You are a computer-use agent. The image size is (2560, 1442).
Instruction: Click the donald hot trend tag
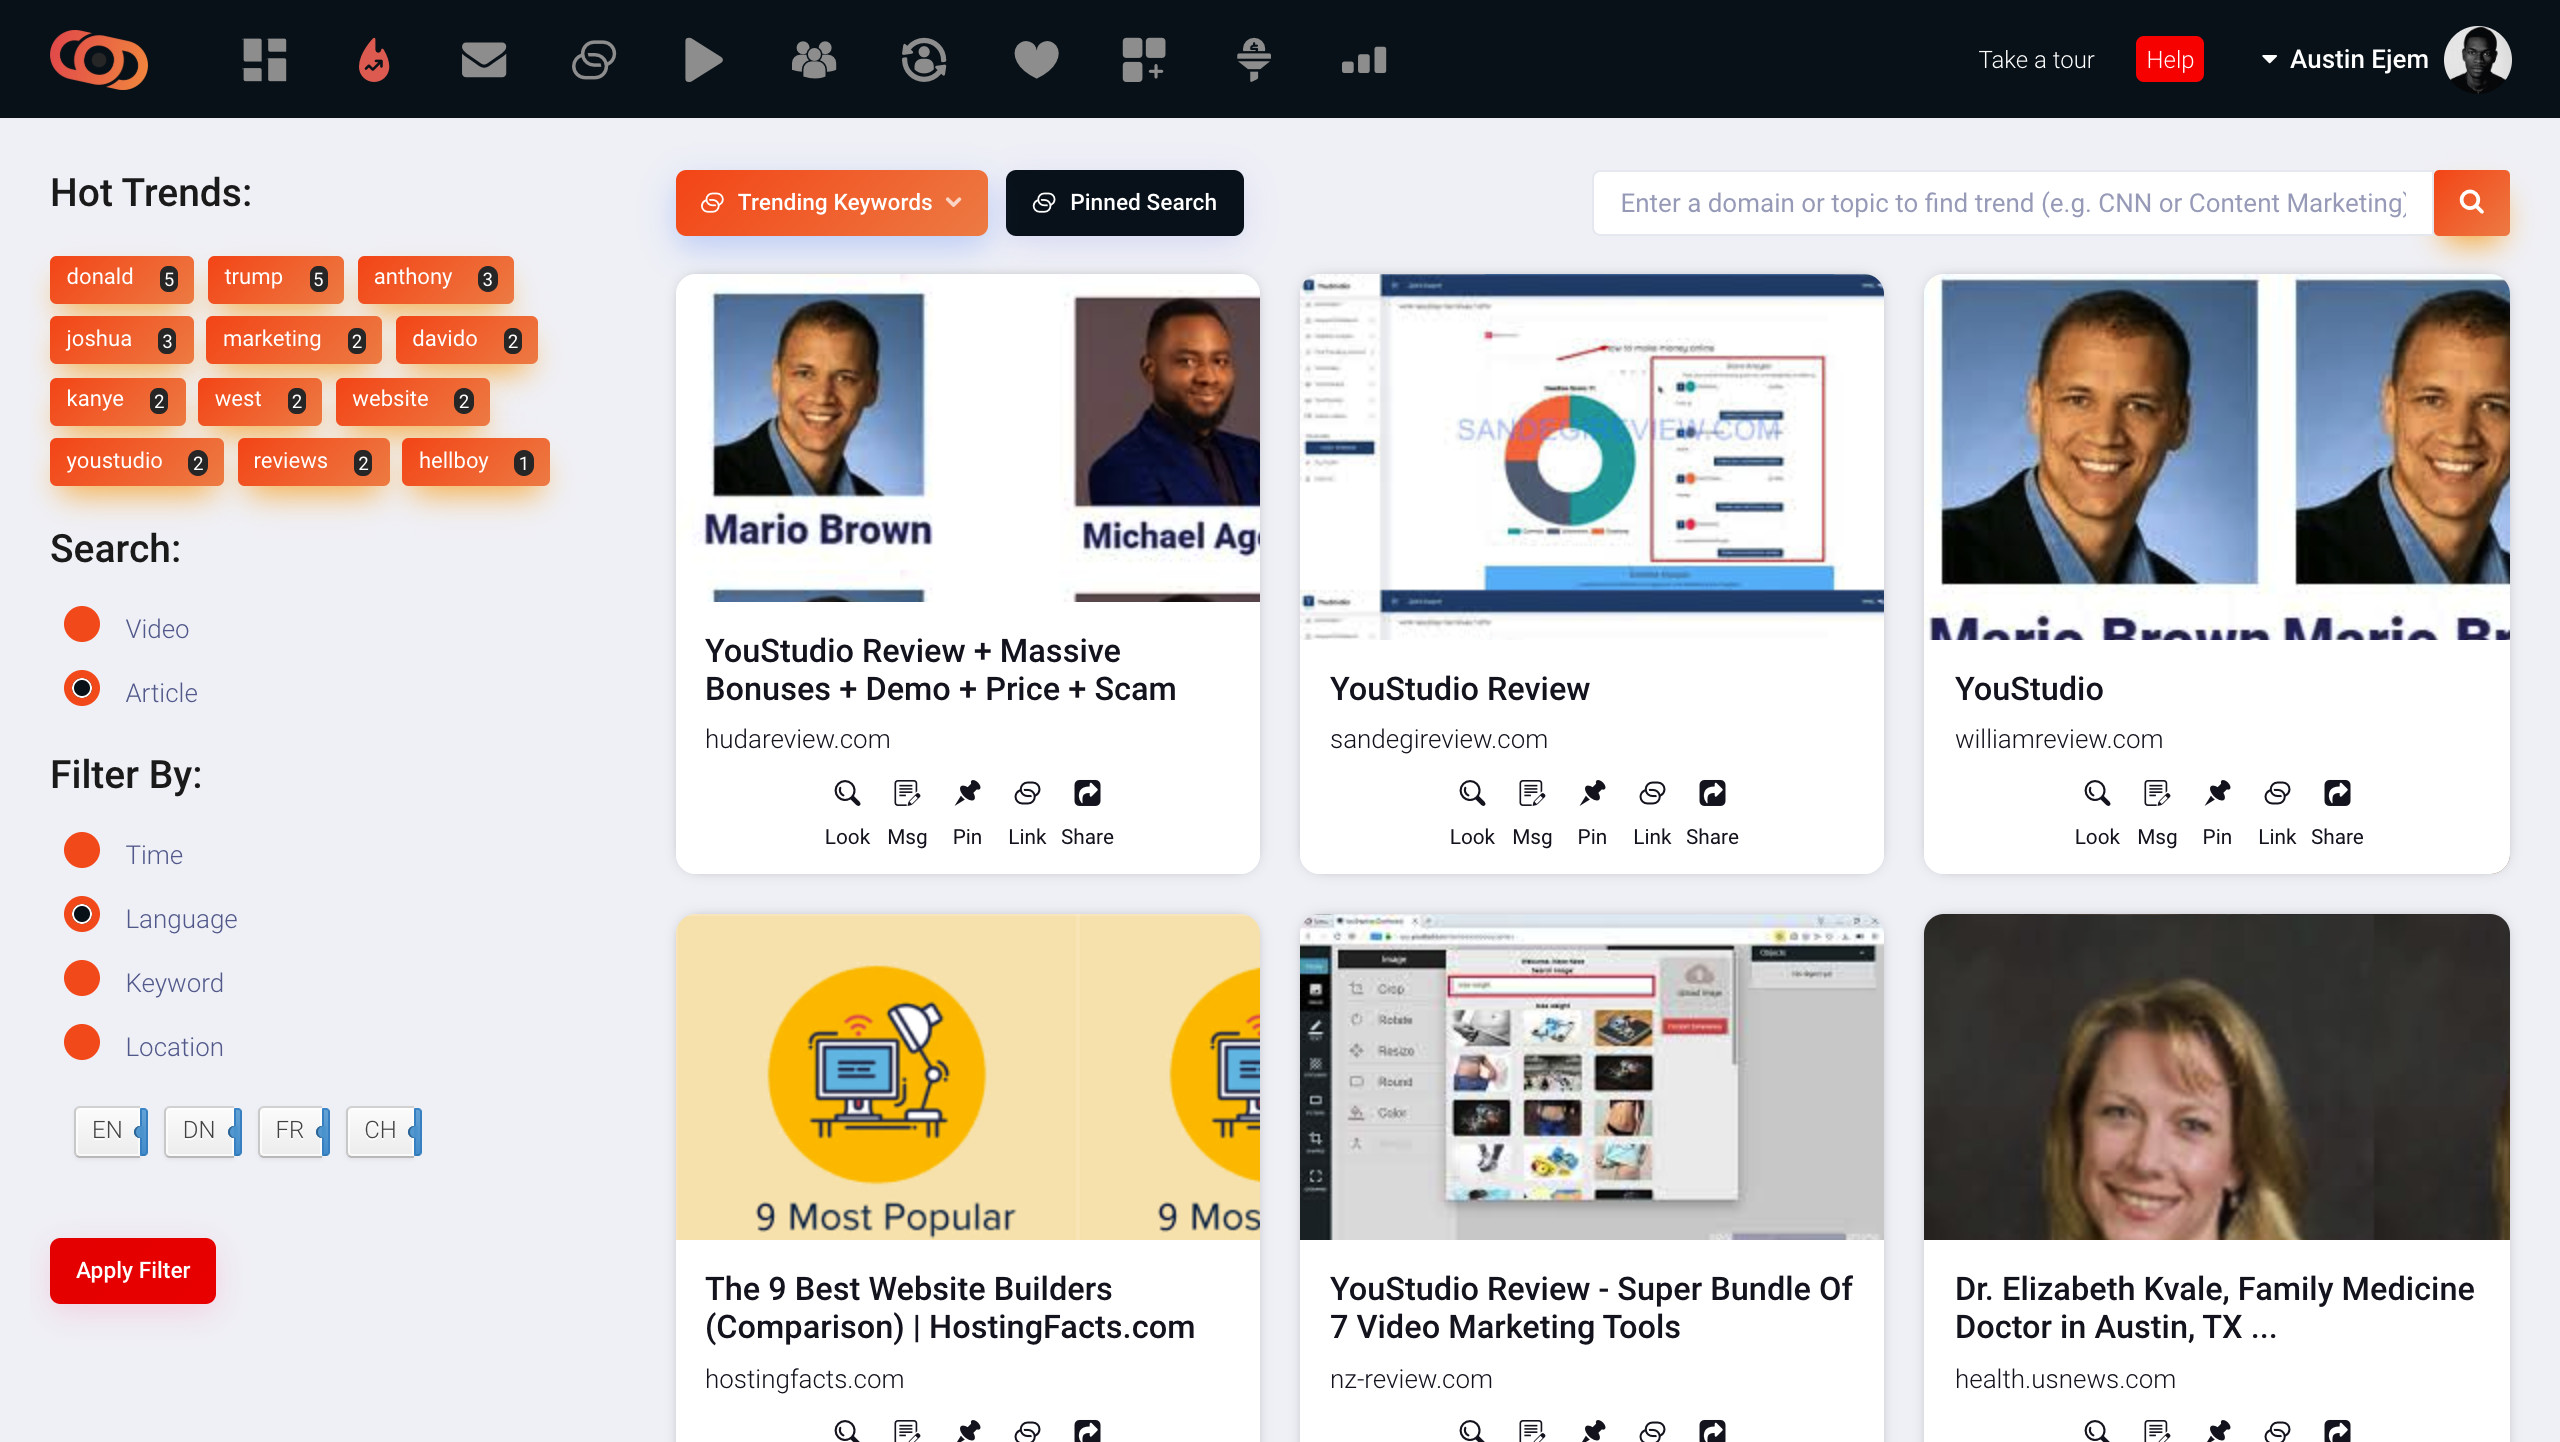[x=122, y=279]
